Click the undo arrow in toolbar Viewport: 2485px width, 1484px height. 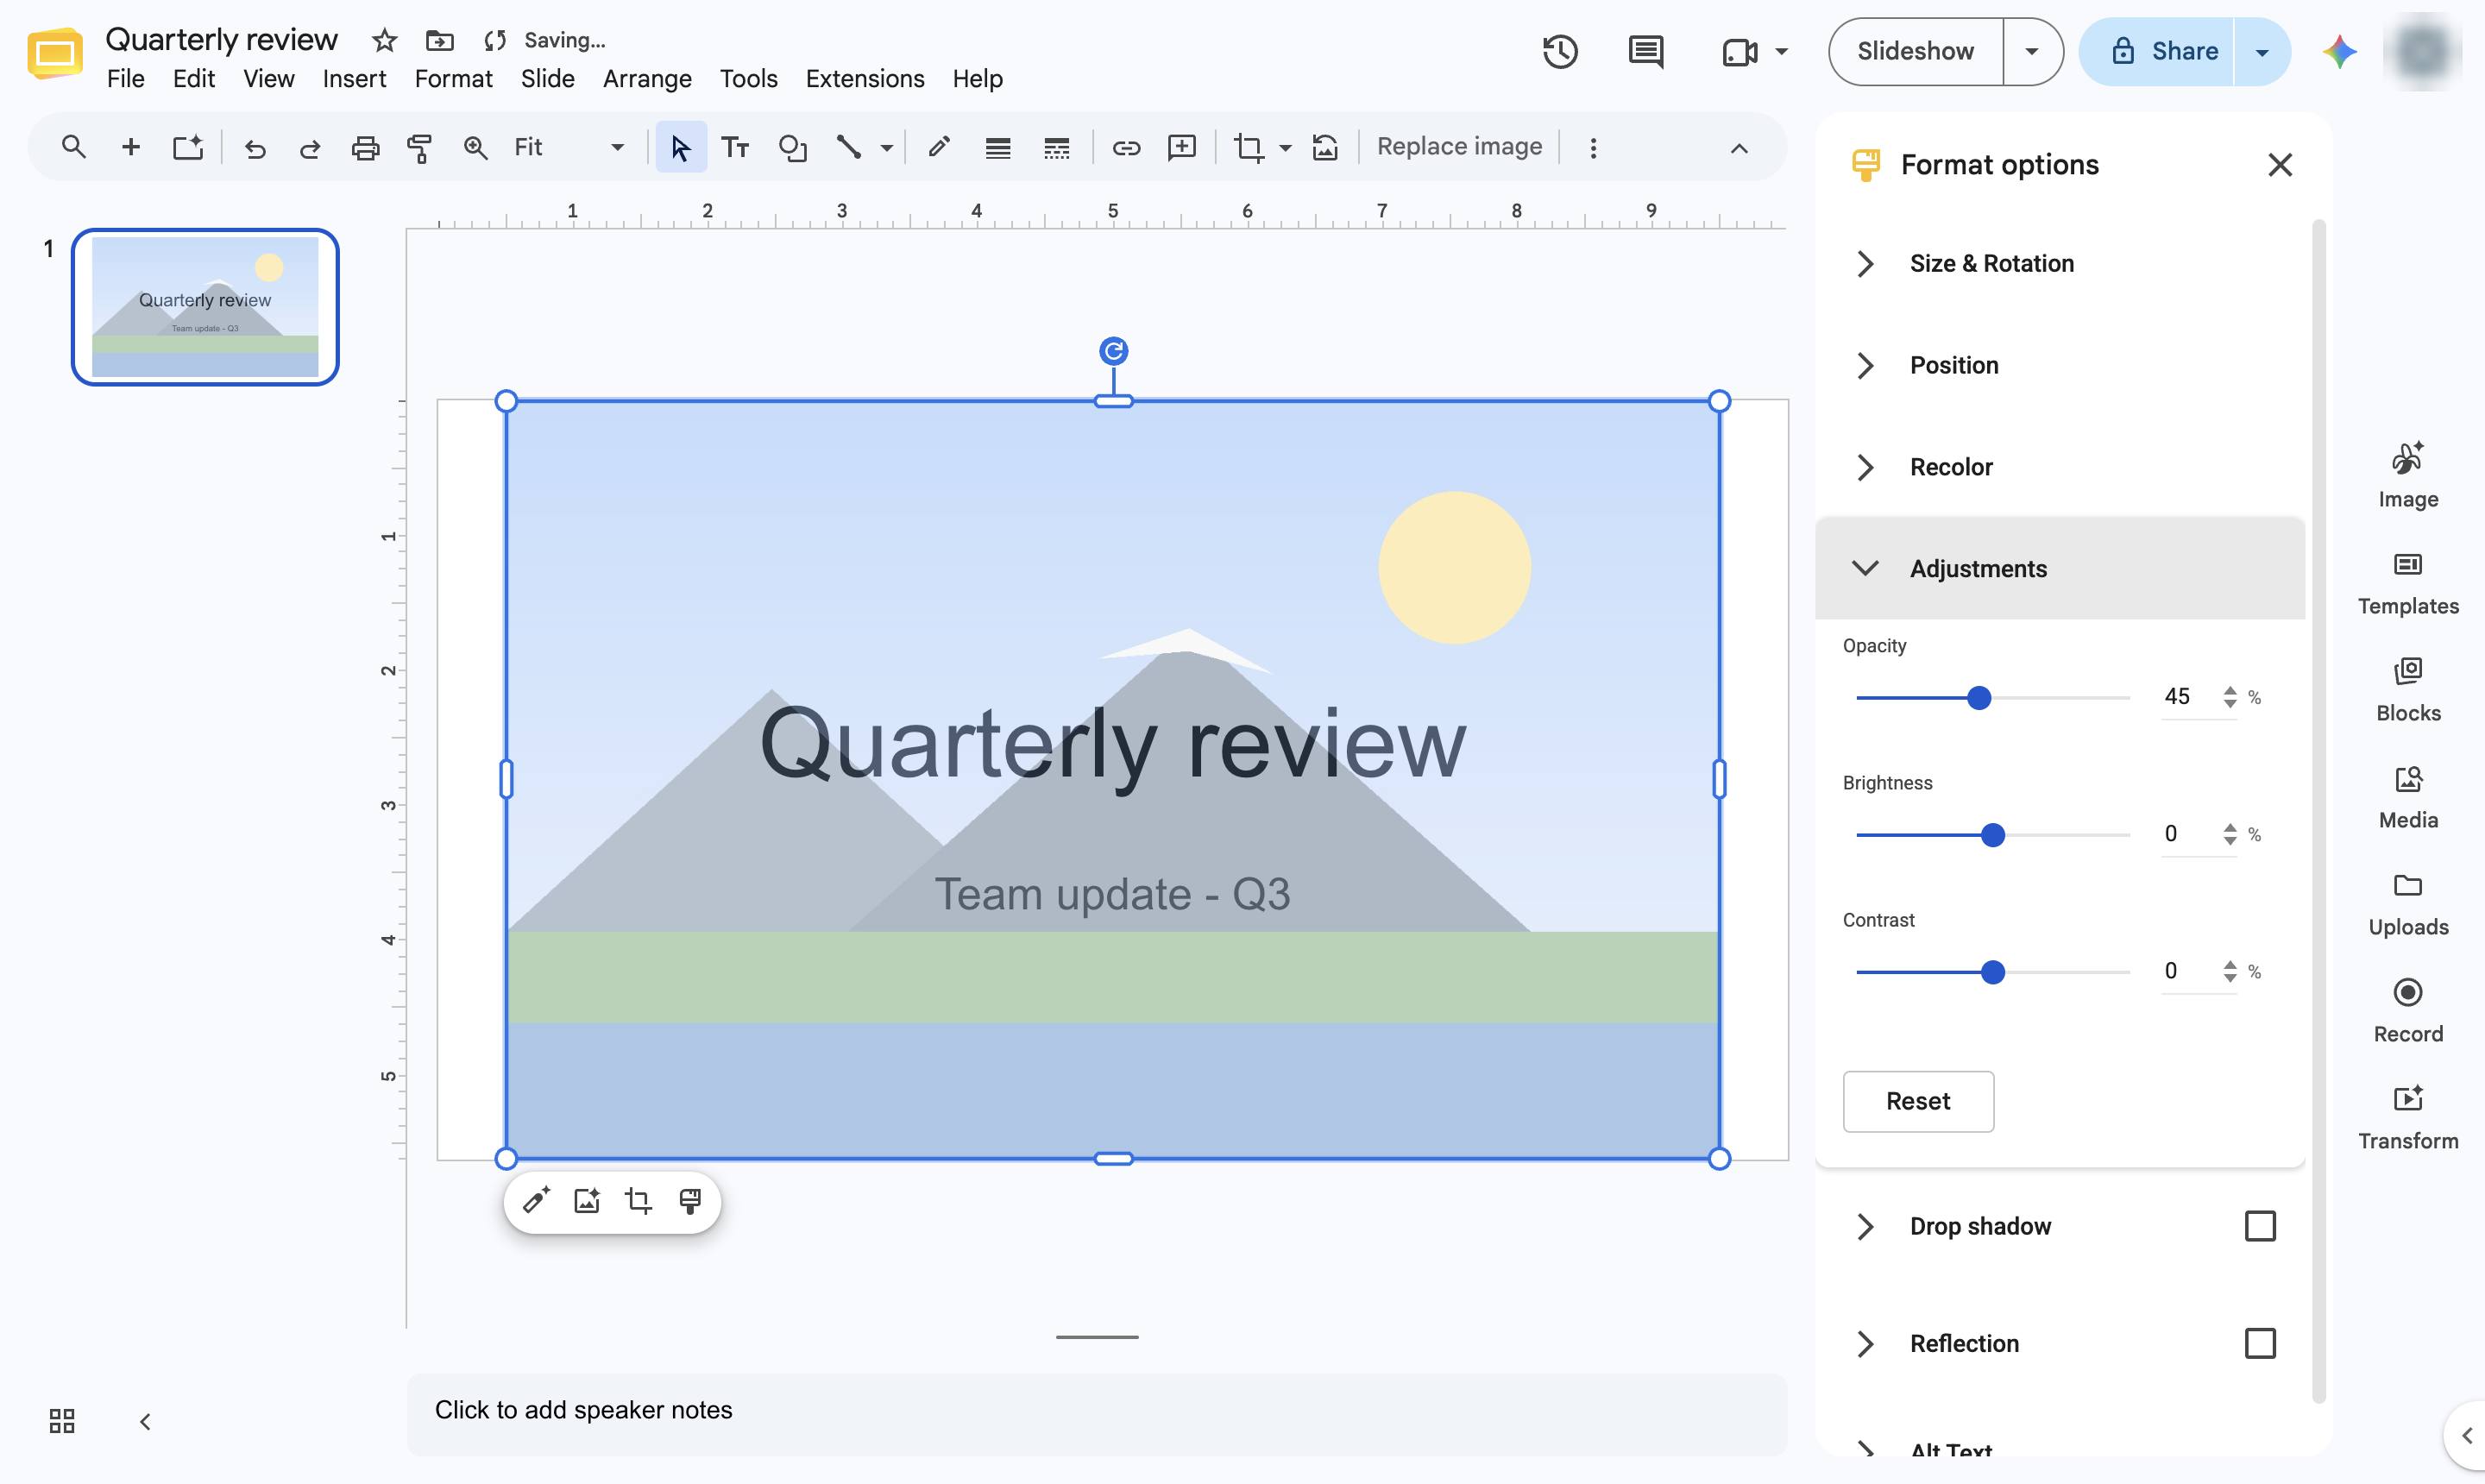255,148
